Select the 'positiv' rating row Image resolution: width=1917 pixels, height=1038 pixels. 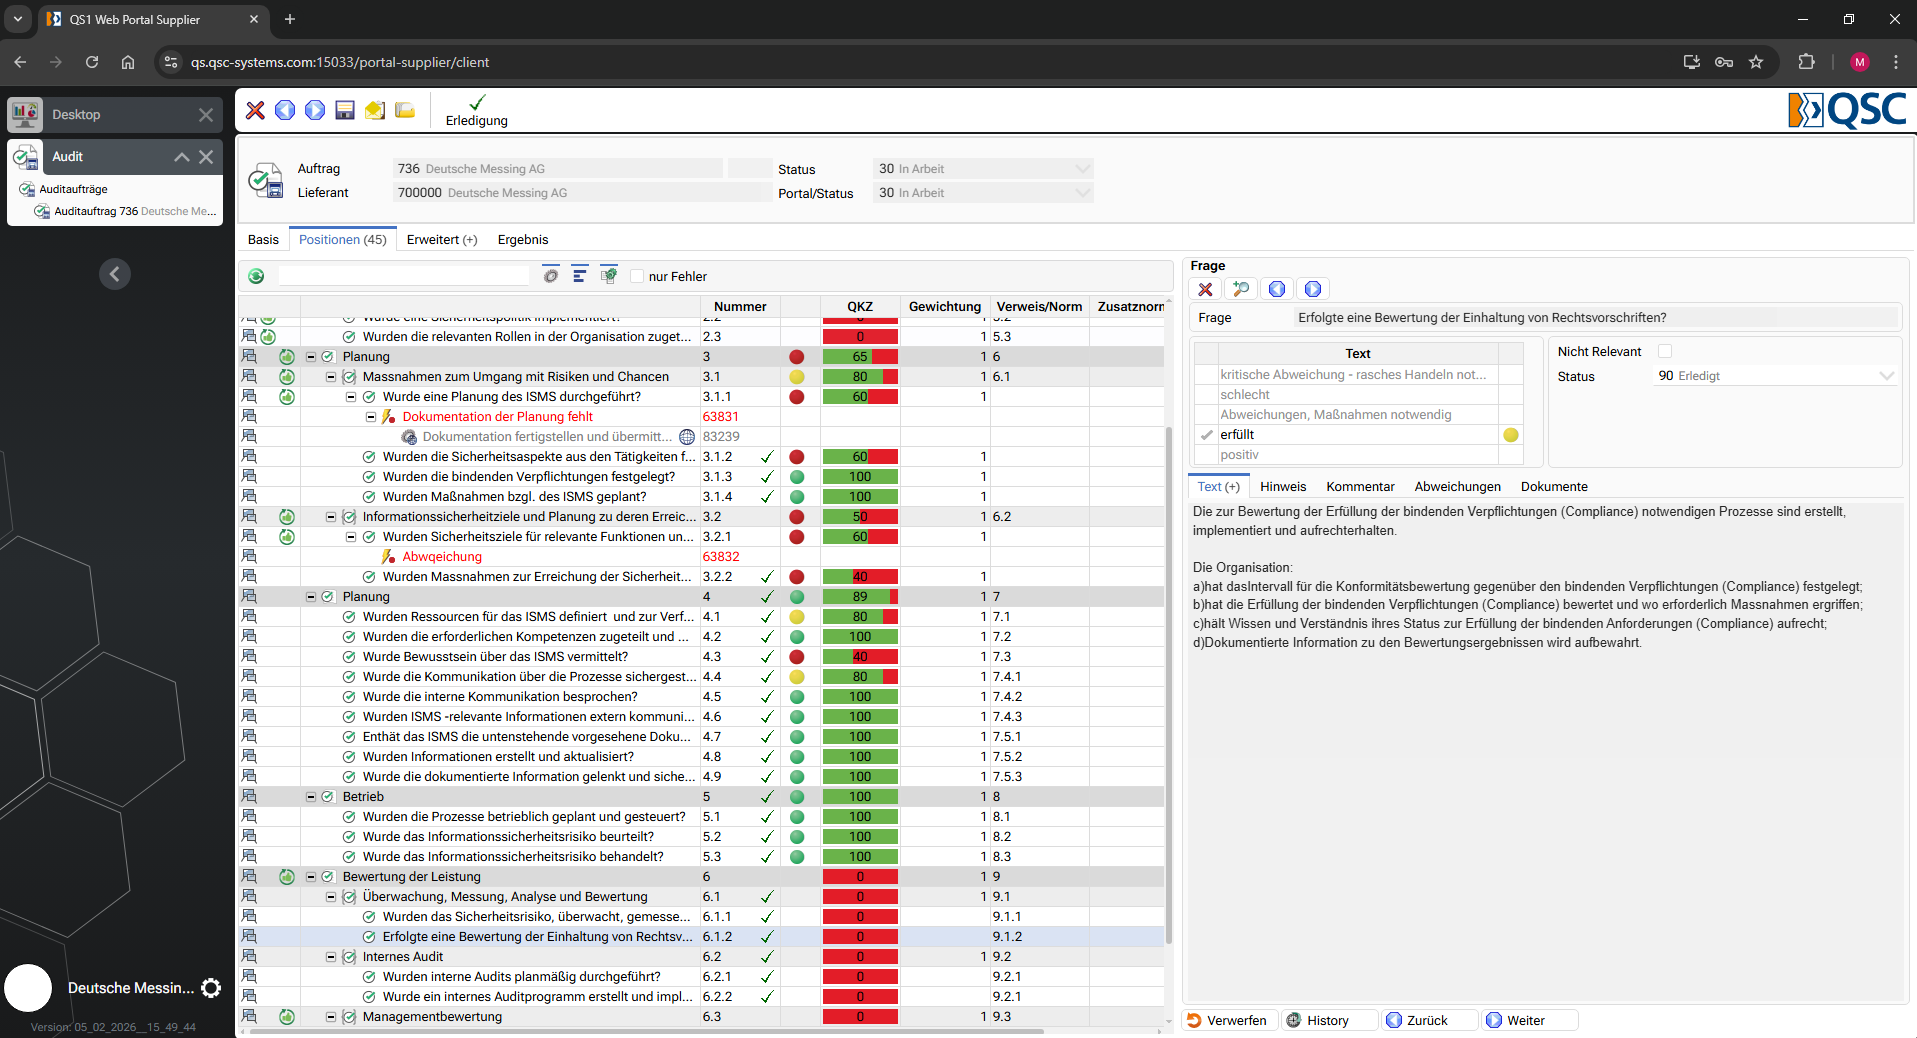(x=1358, y=455)
